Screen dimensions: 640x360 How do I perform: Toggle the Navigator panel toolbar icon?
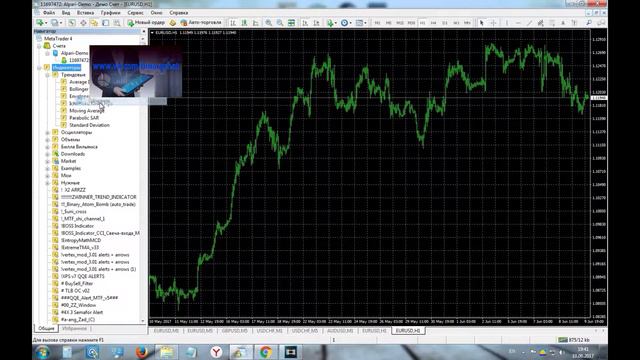[94, 23]
